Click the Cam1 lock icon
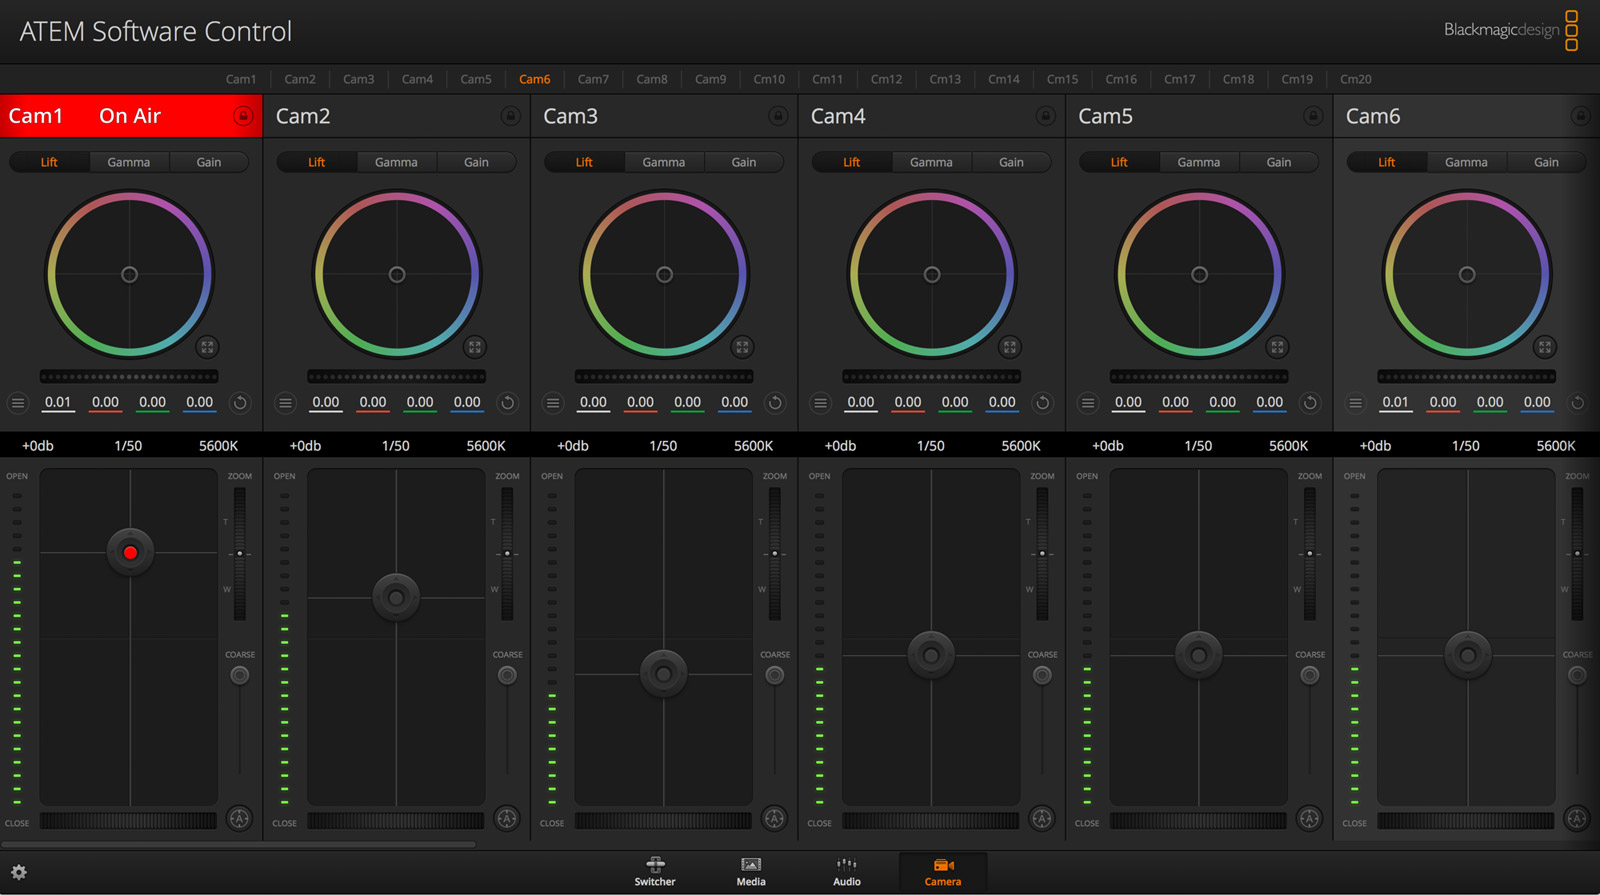The image size is (1600, 896). pos(243,116)
